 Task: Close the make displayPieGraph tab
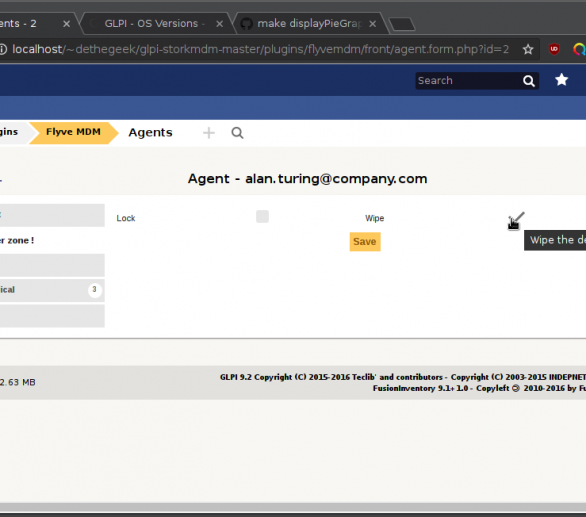373,24
